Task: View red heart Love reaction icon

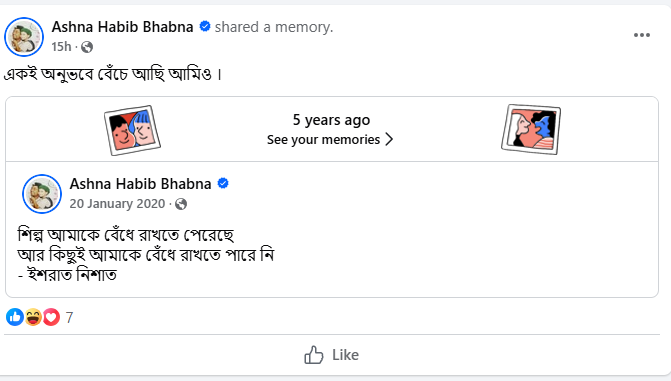Action: [x=51, y=317]
